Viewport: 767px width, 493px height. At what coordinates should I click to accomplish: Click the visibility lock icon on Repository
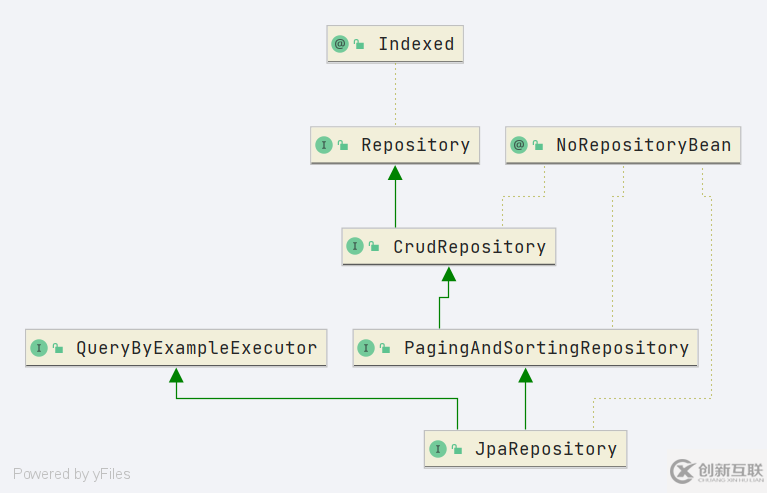pyautogui.click(x=343, y=146)
